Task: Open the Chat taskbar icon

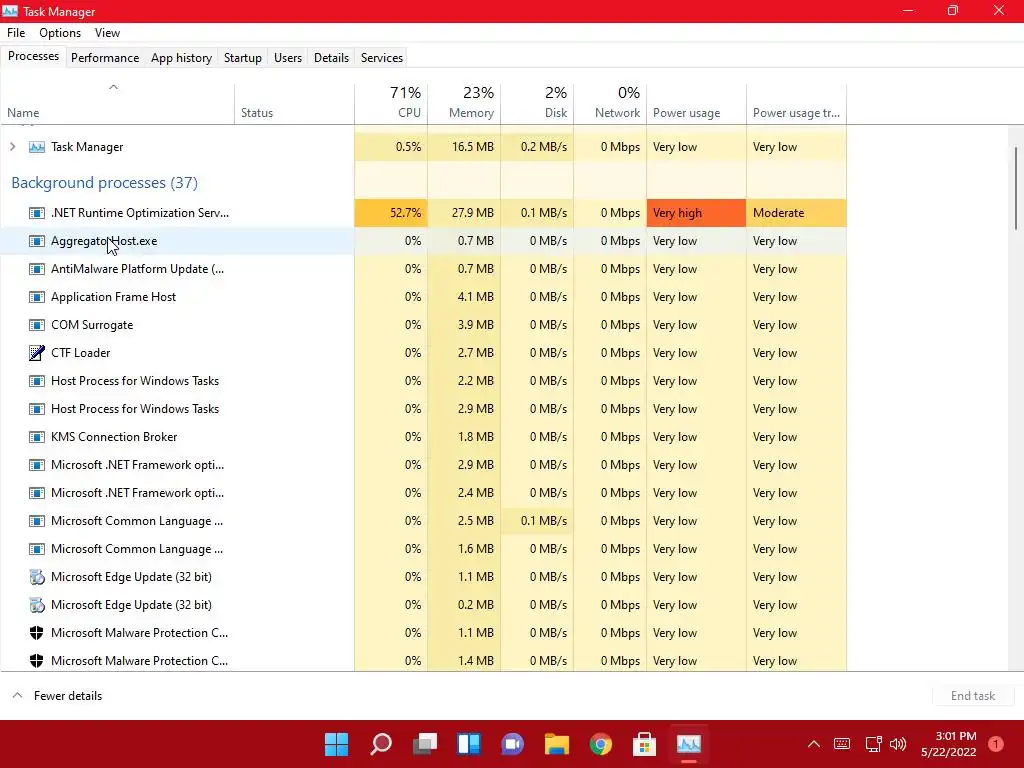Action: pyautogui.click(x=513, y=744)
